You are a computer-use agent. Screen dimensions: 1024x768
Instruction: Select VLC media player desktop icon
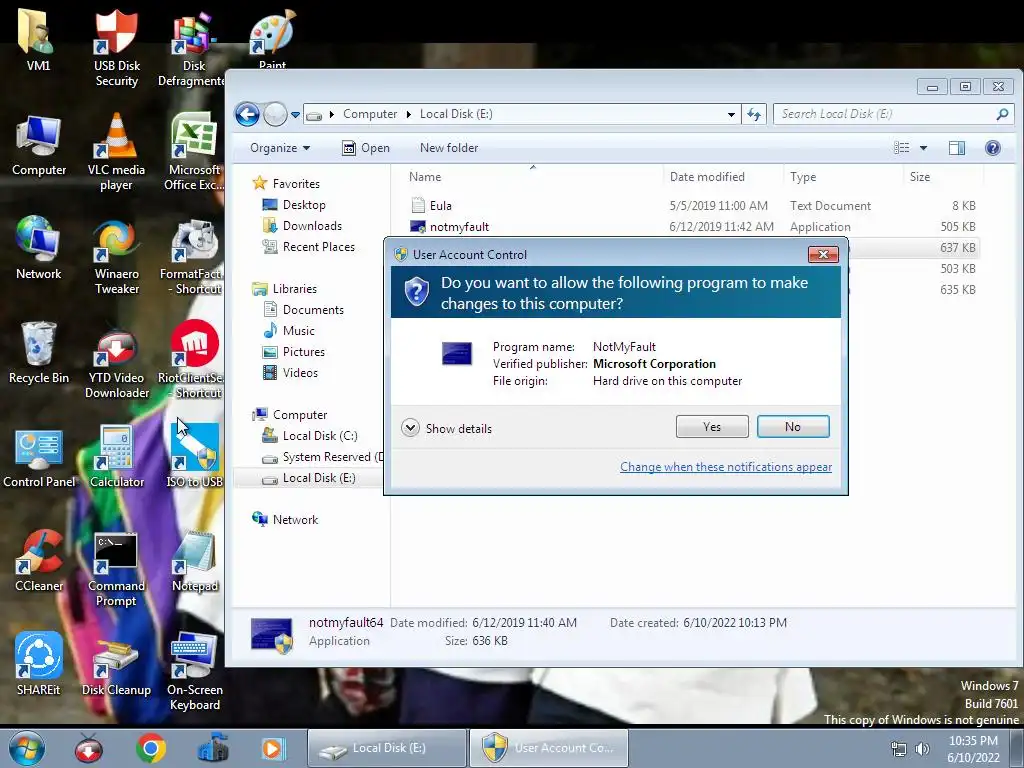click(116, 152)
